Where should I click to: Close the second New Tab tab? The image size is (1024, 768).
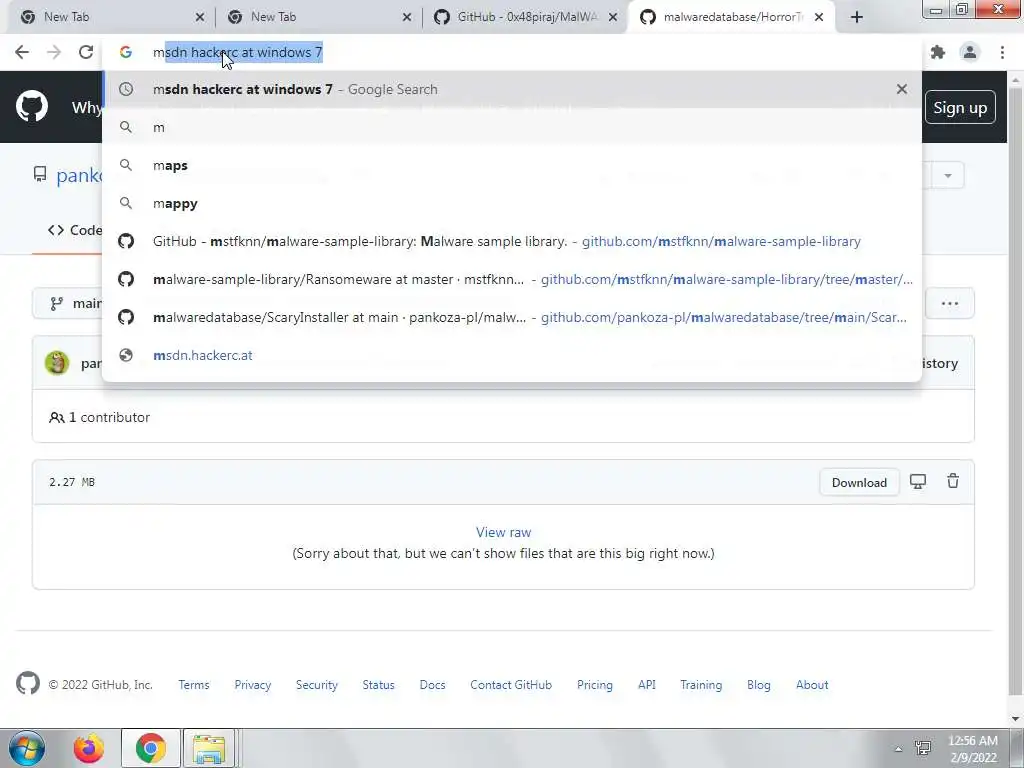point(407,17)
